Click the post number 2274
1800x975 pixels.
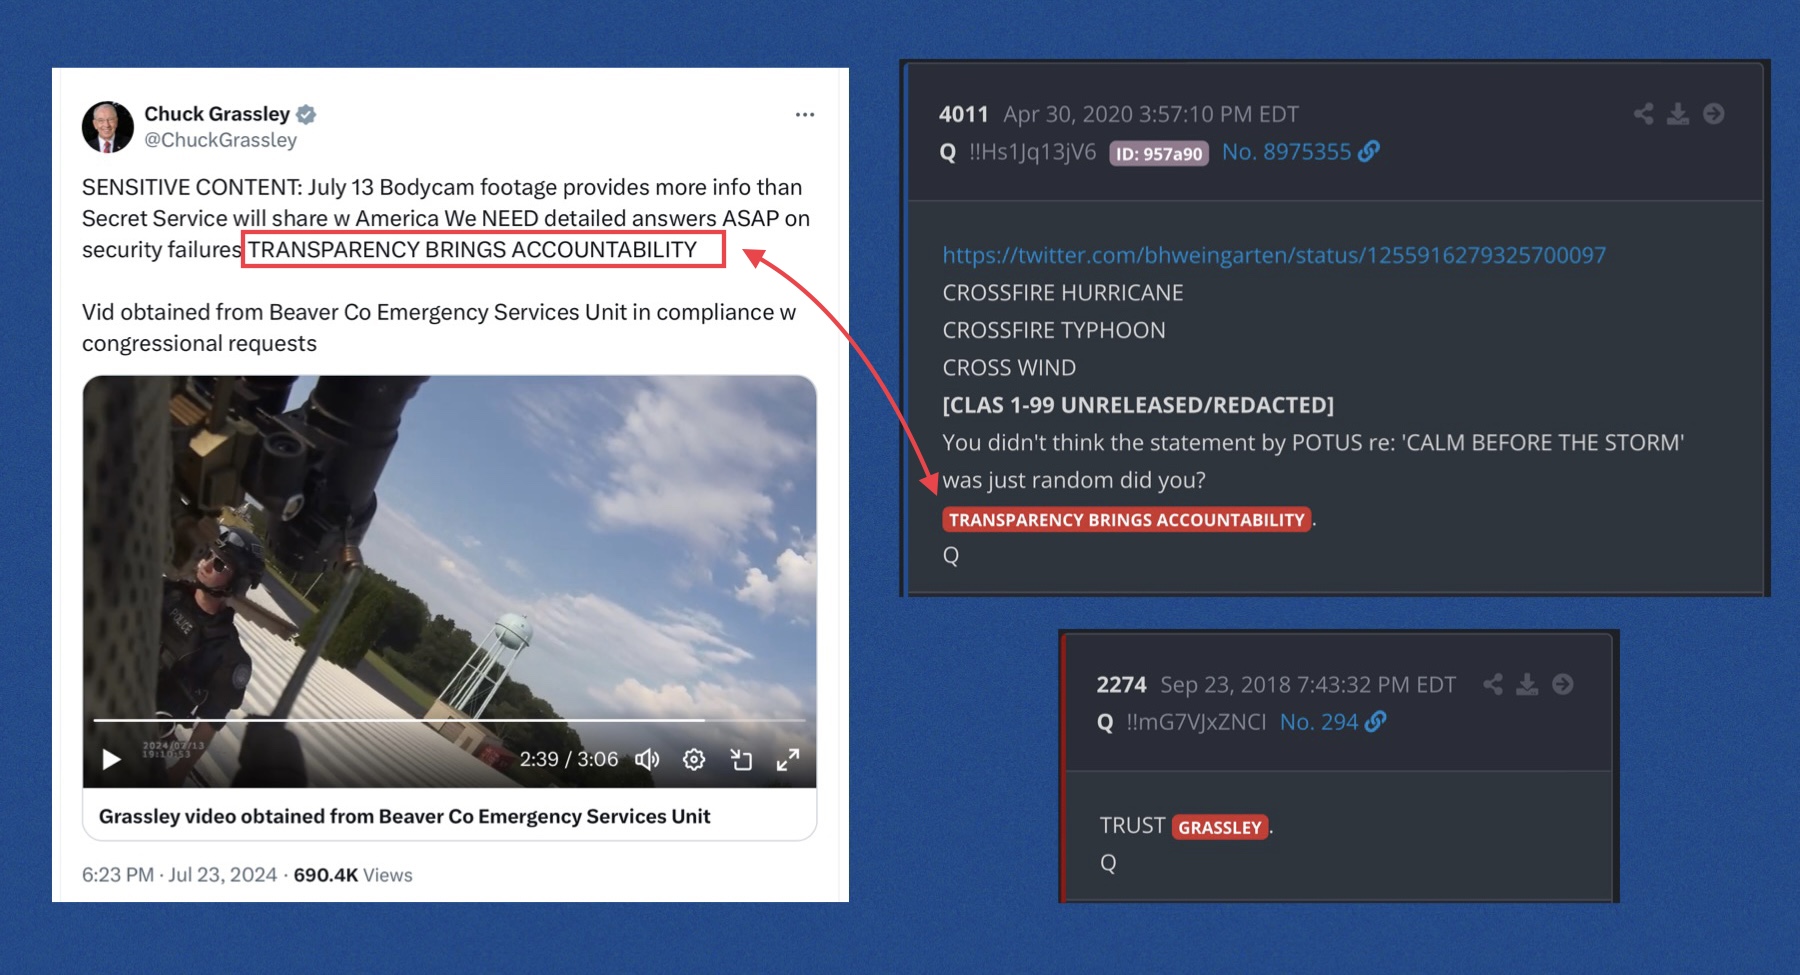[1122, 684]
